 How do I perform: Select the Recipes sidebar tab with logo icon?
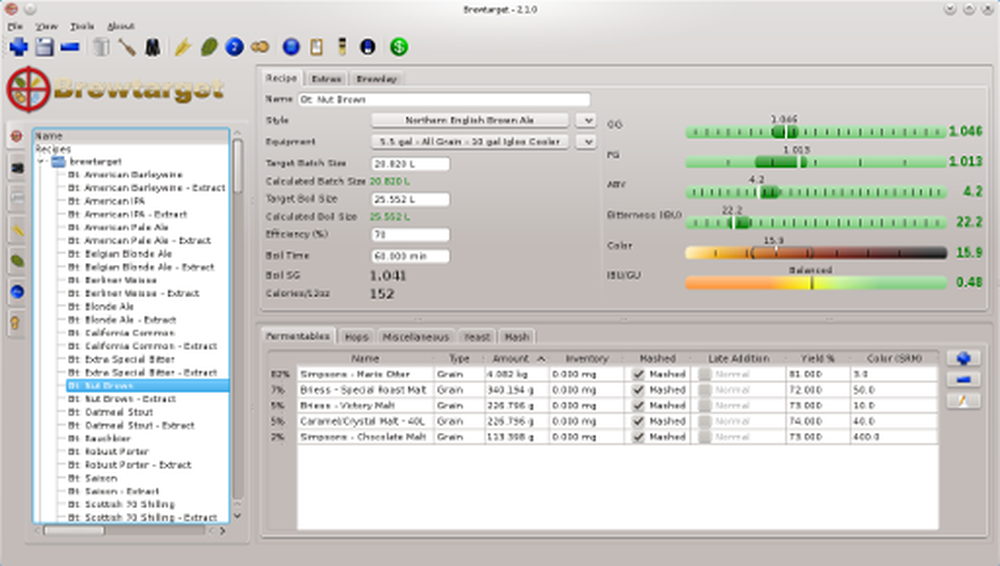coord(17,136)
